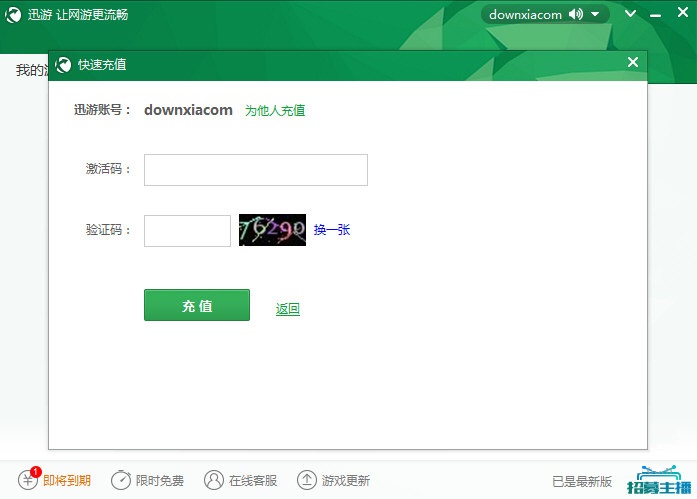
Task: Close the 快速充值 dialog
Action: coord(633,62)
